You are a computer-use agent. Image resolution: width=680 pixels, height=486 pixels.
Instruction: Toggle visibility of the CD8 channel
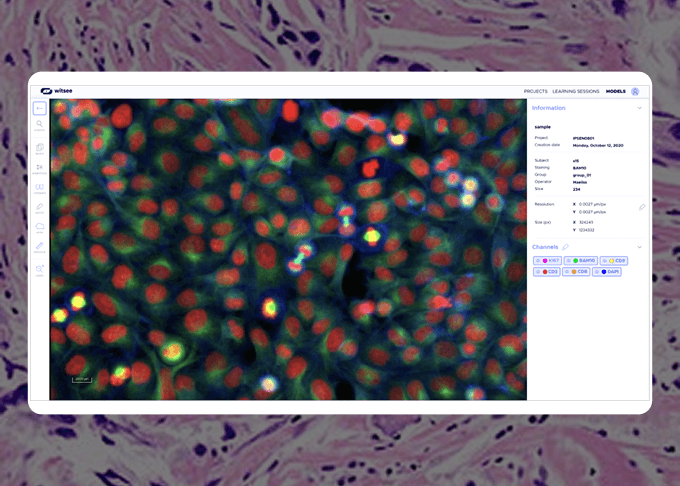567,272
